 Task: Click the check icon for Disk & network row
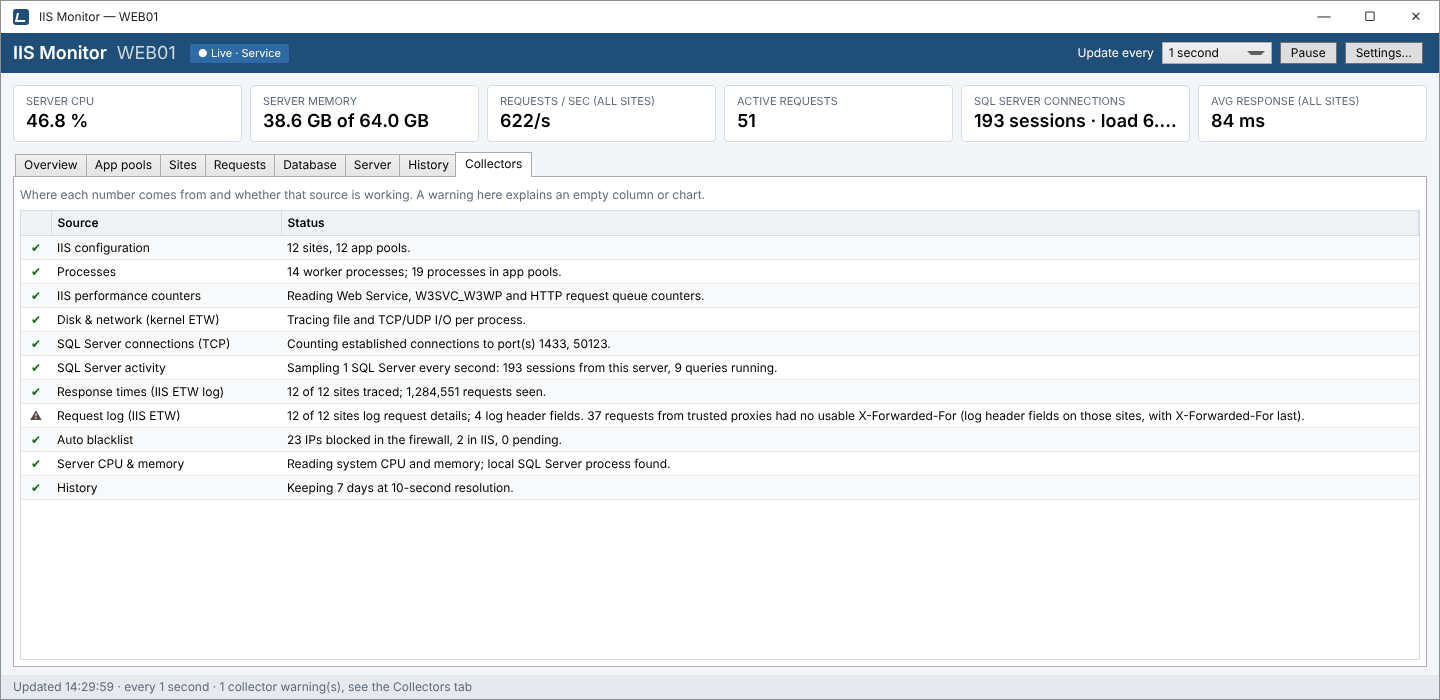point(36,320)
